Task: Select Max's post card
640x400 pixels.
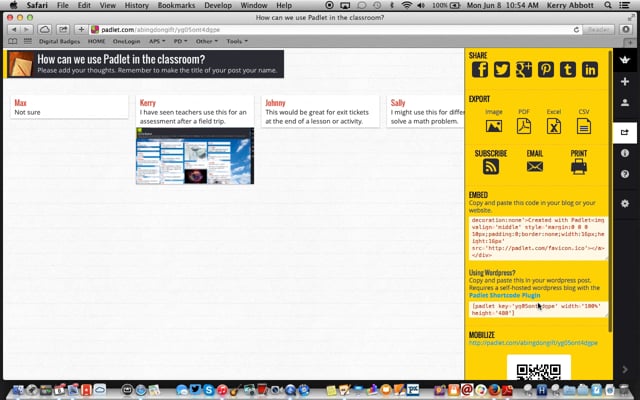Action: click(x=69, y=107)
